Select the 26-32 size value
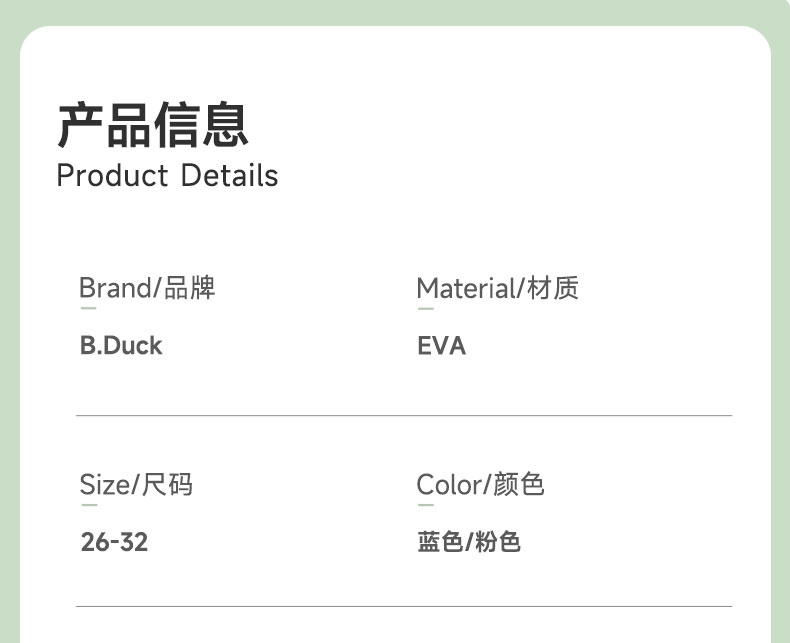Screen dimensions: 790x643 coord(114,542)
